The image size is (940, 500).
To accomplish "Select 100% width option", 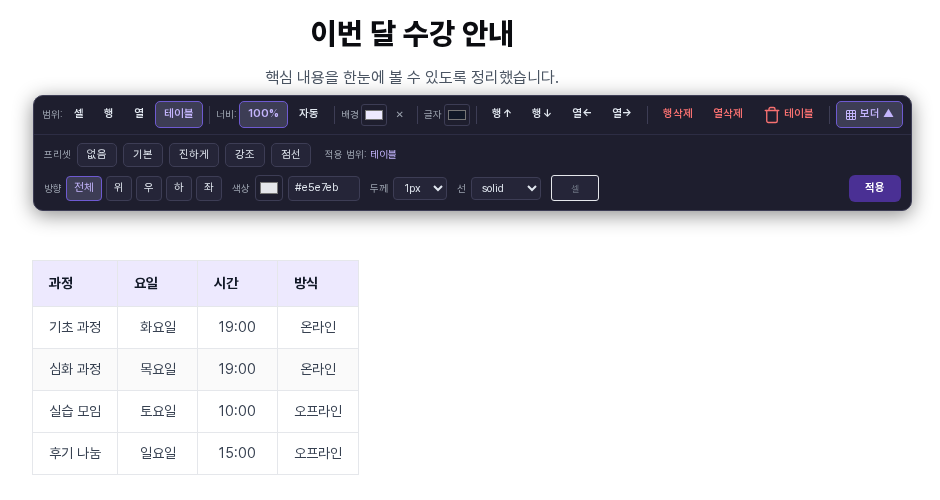I will click(263, 114).
